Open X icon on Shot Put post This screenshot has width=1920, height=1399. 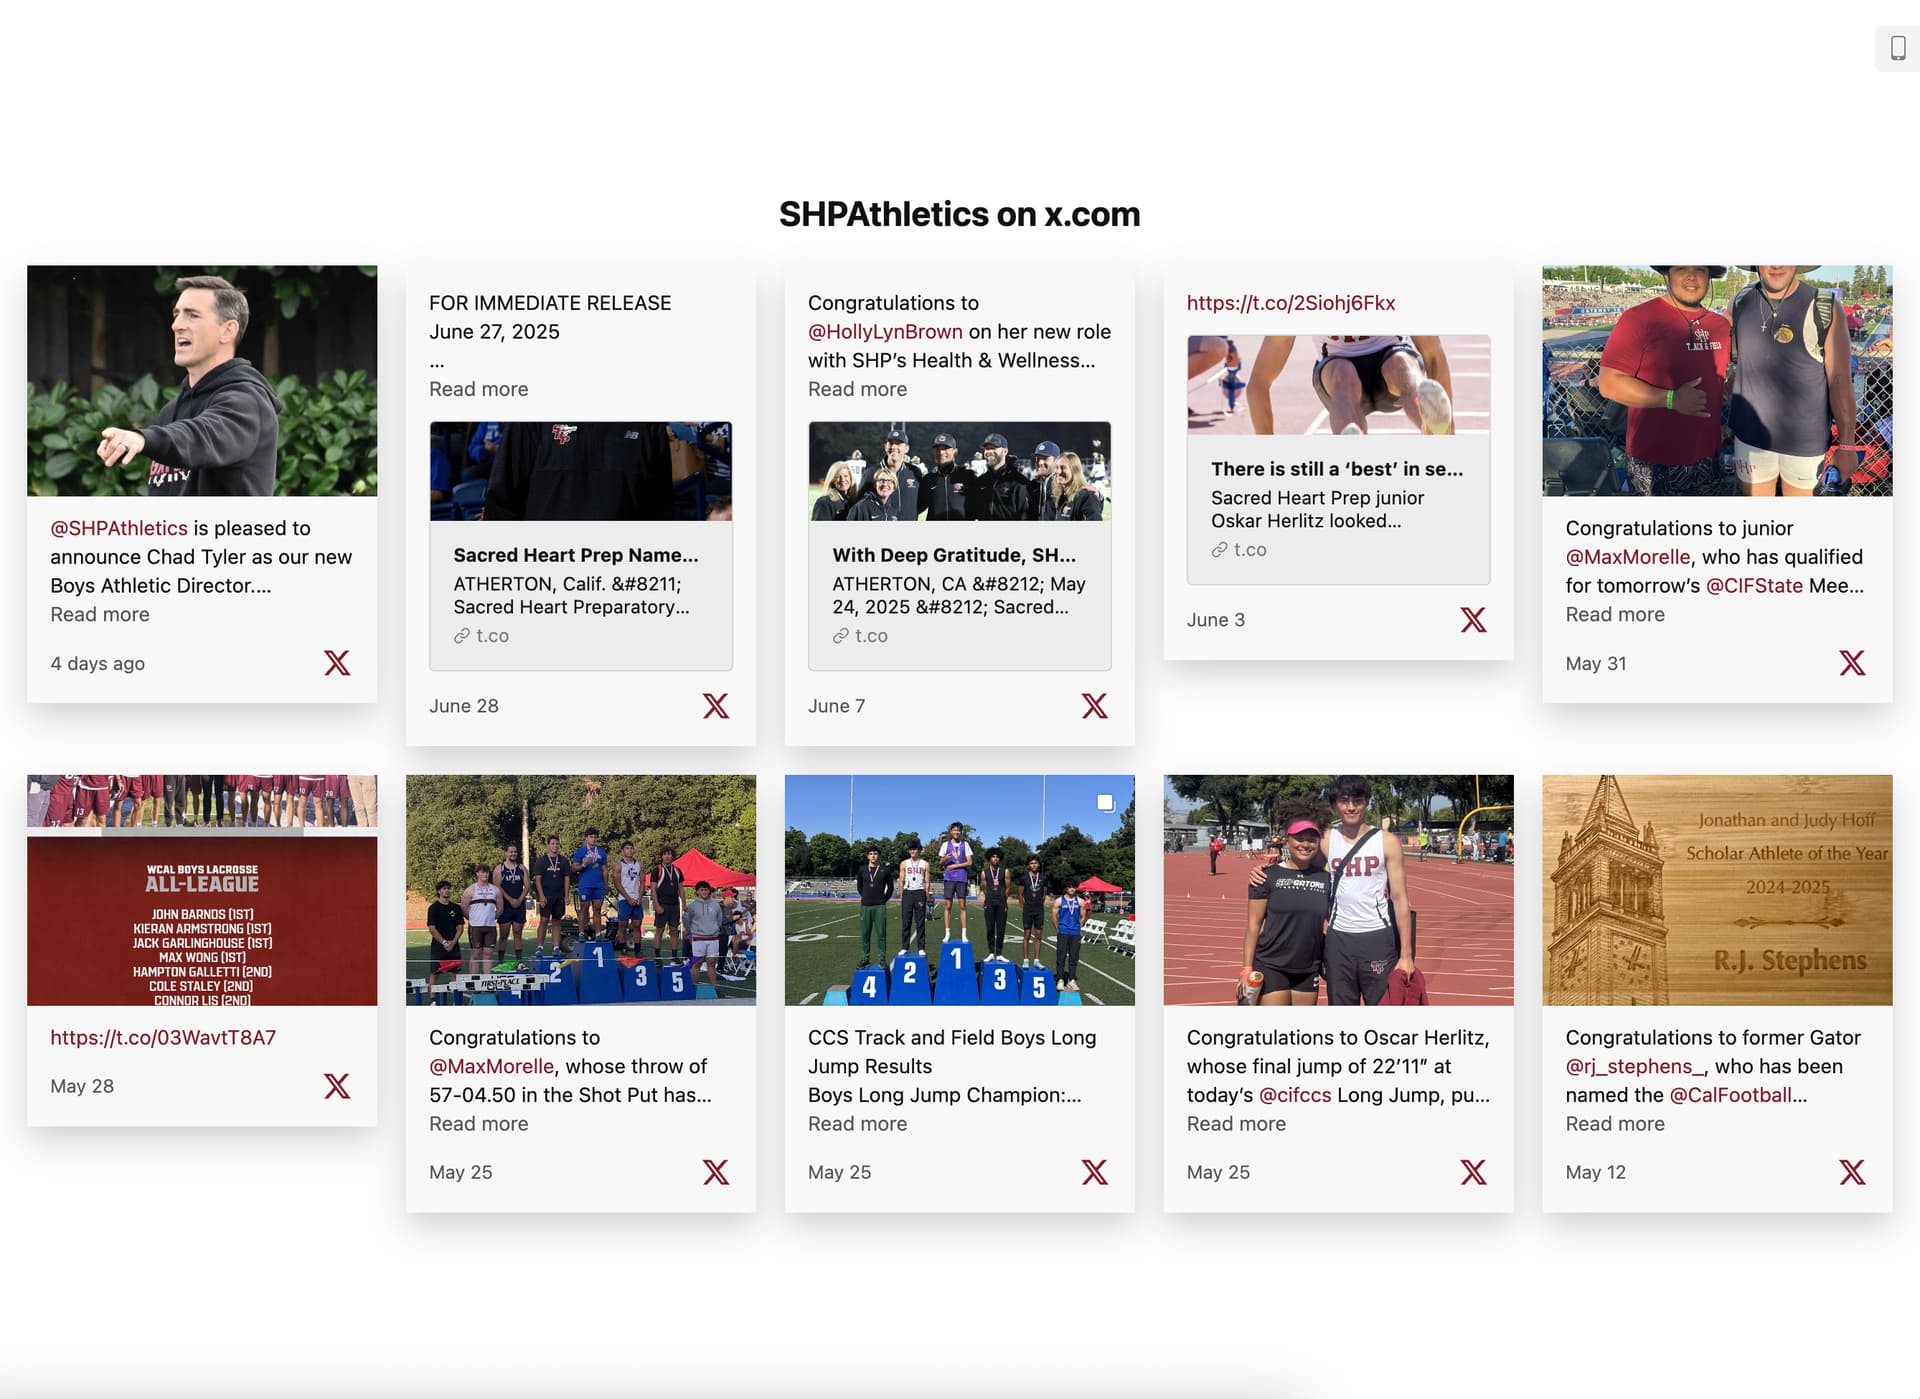(716, 1172)
